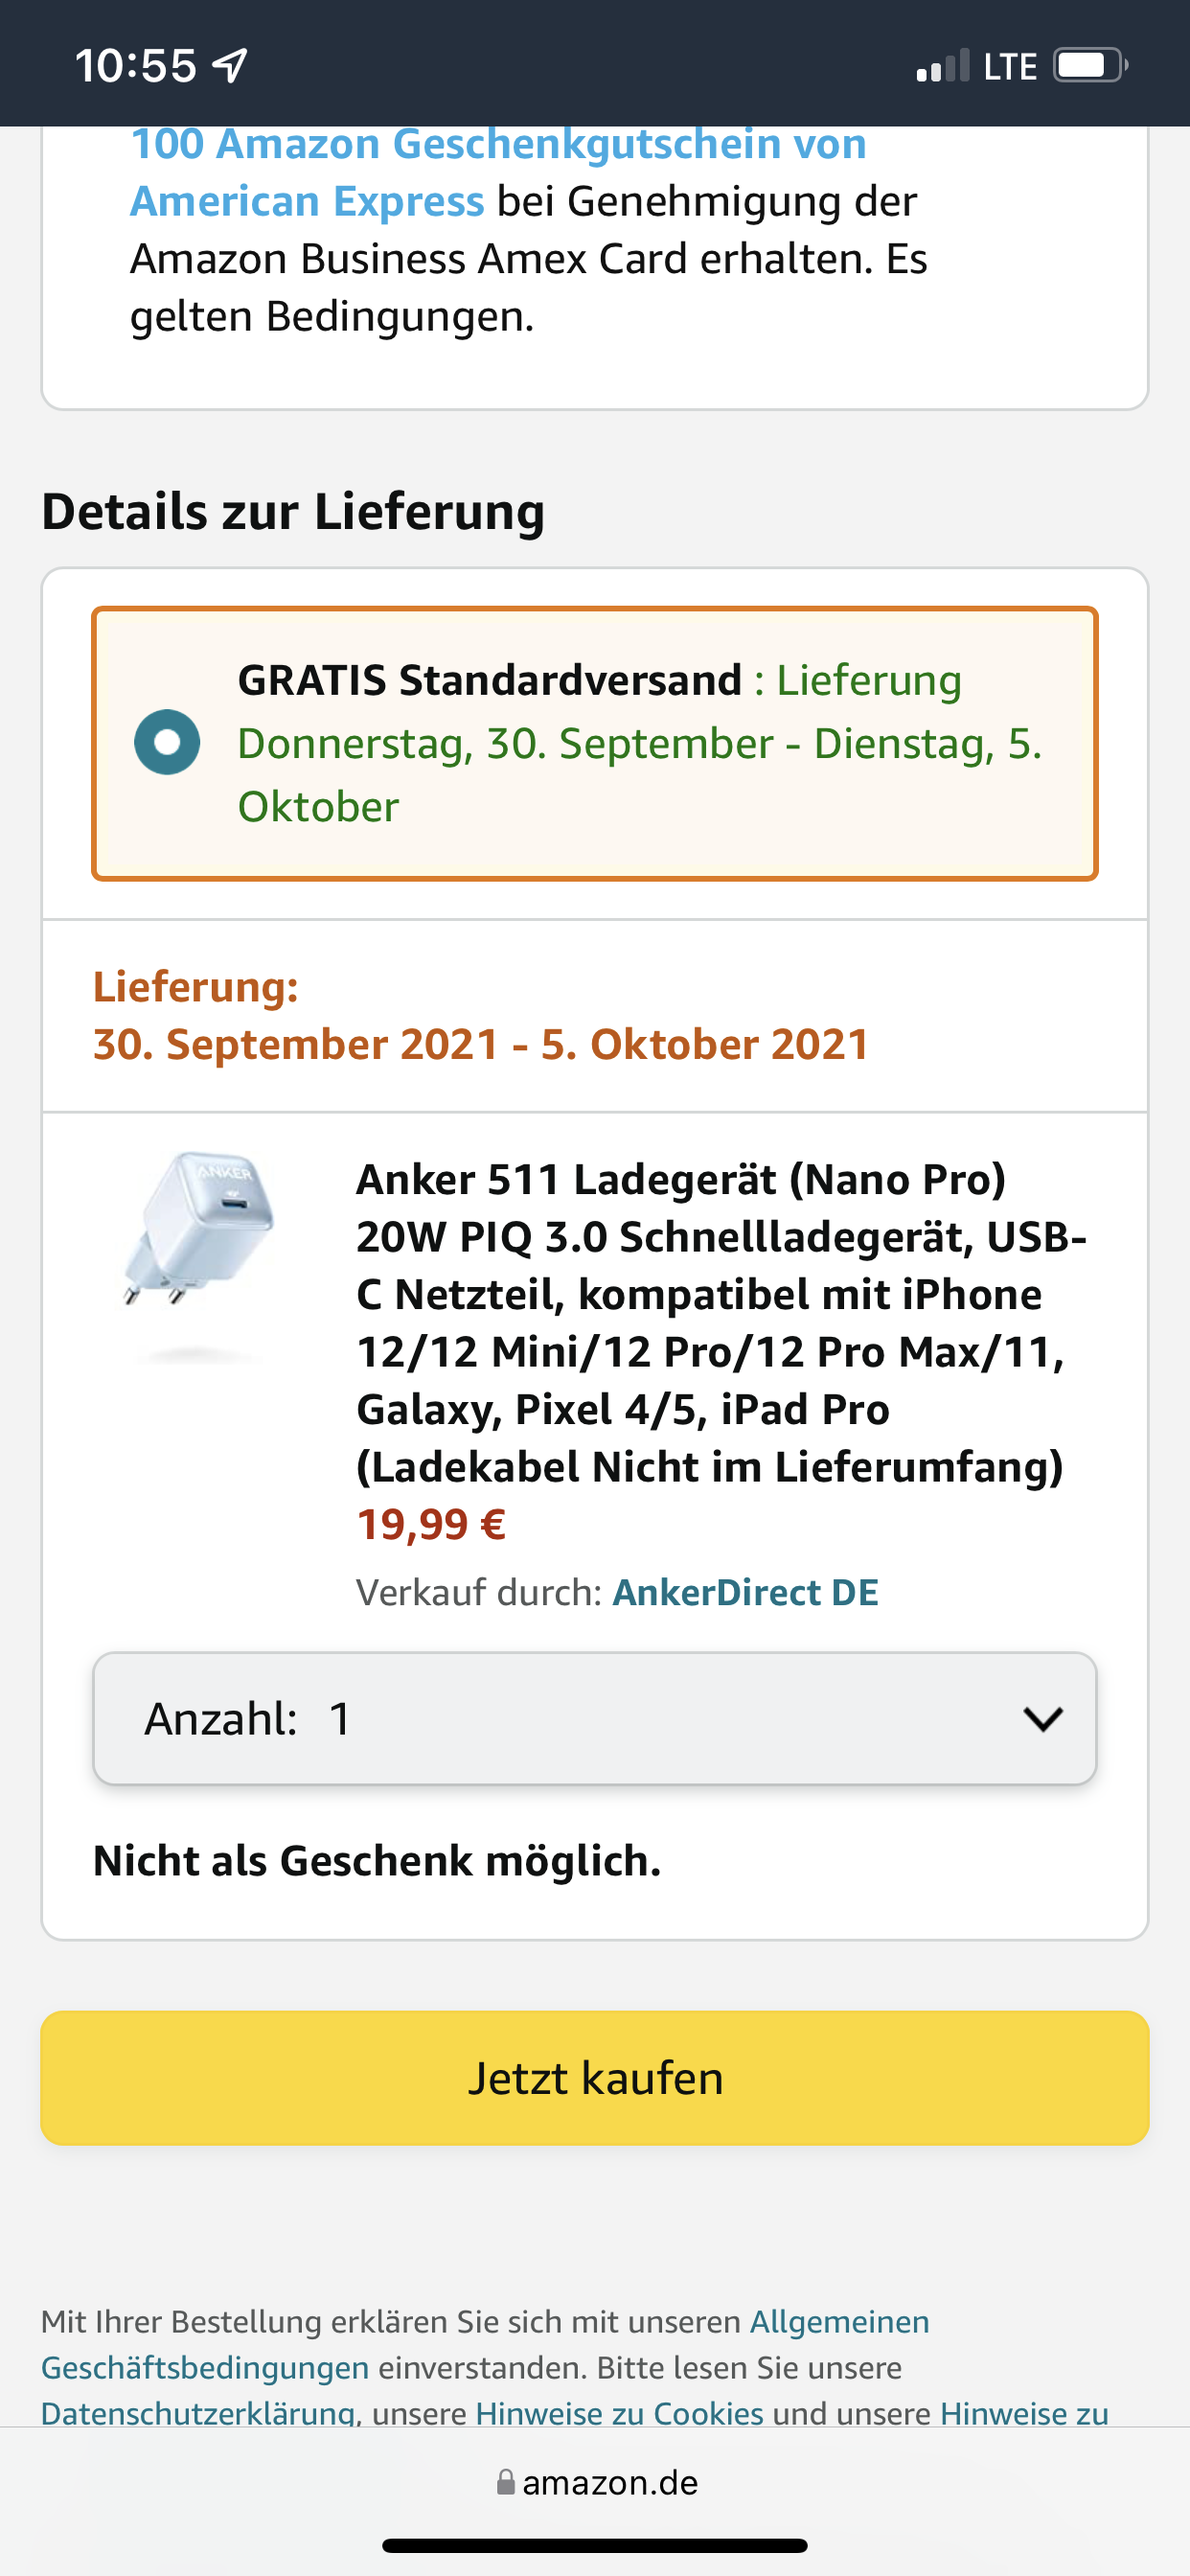Open the Anzahl quantity dropdown
This screenshot has height=2576, width=1190.
tap(595, 1718)
